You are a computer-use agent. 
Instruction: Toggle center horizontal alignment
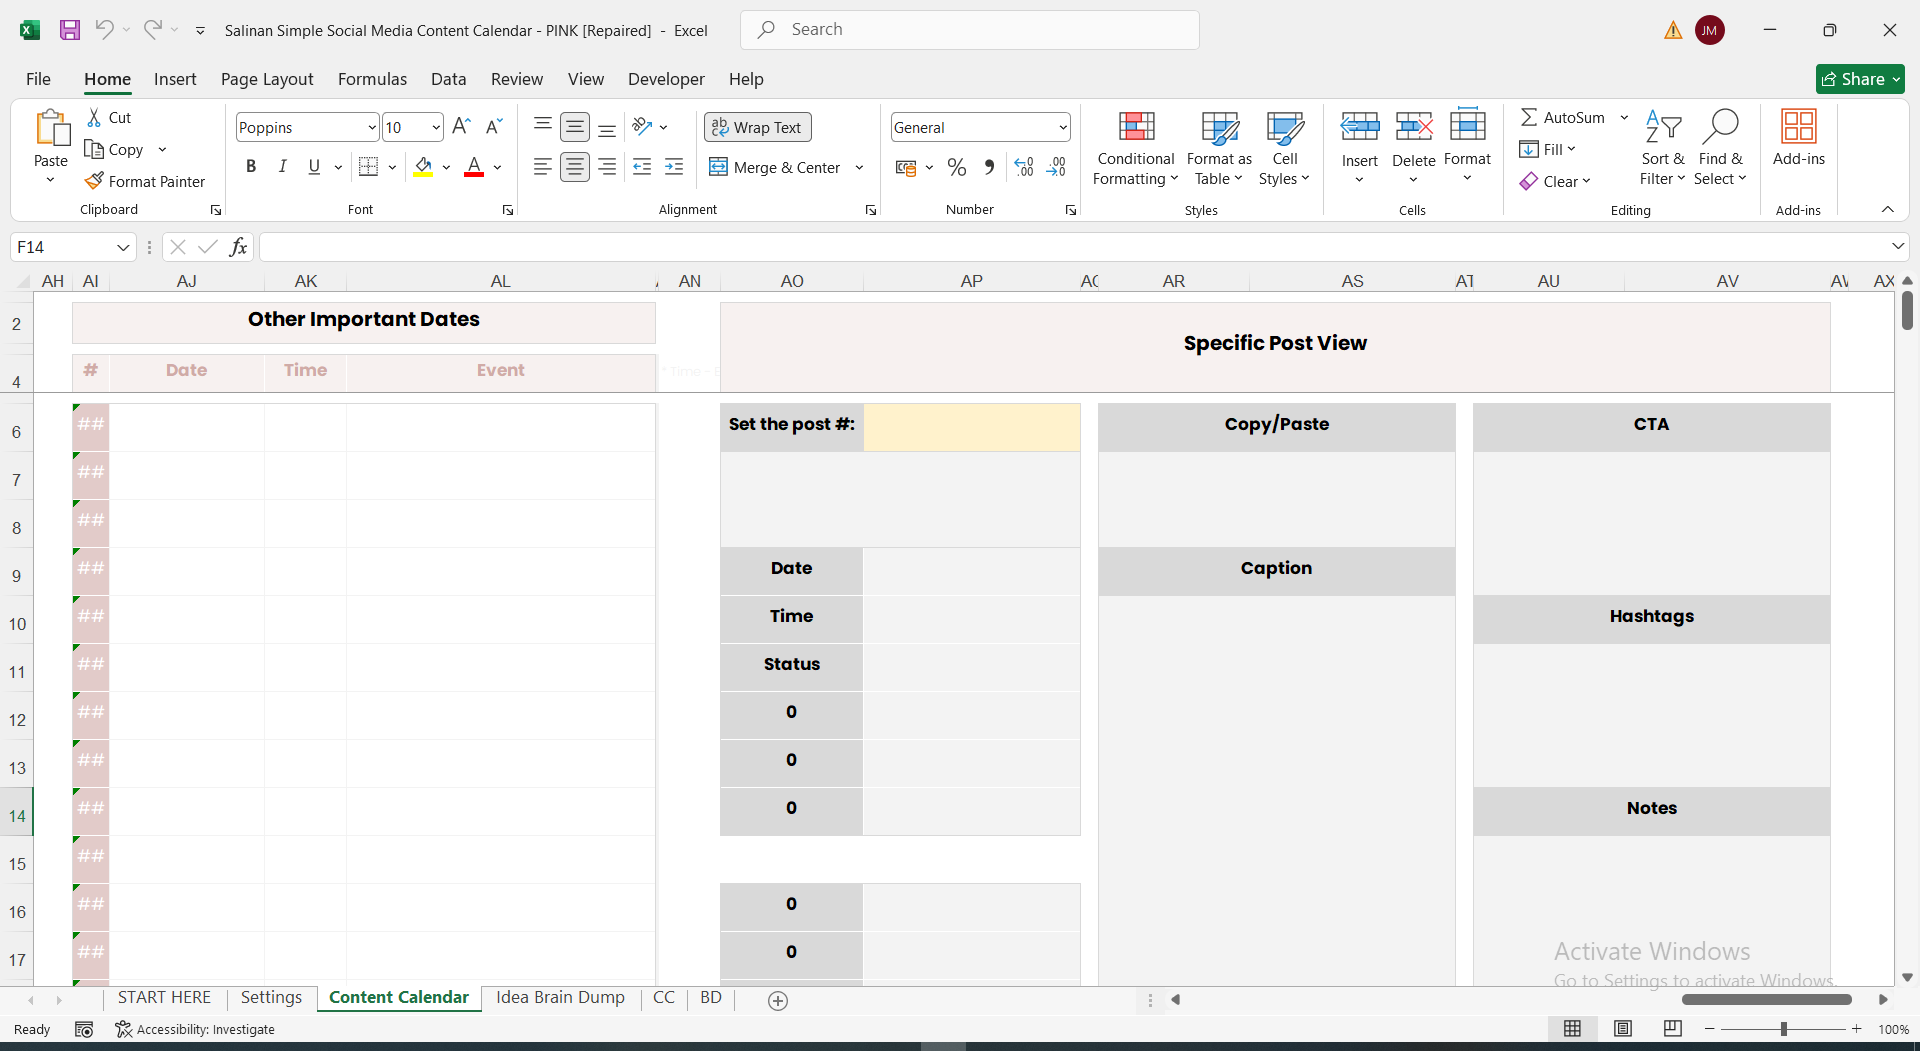[575, 167]
